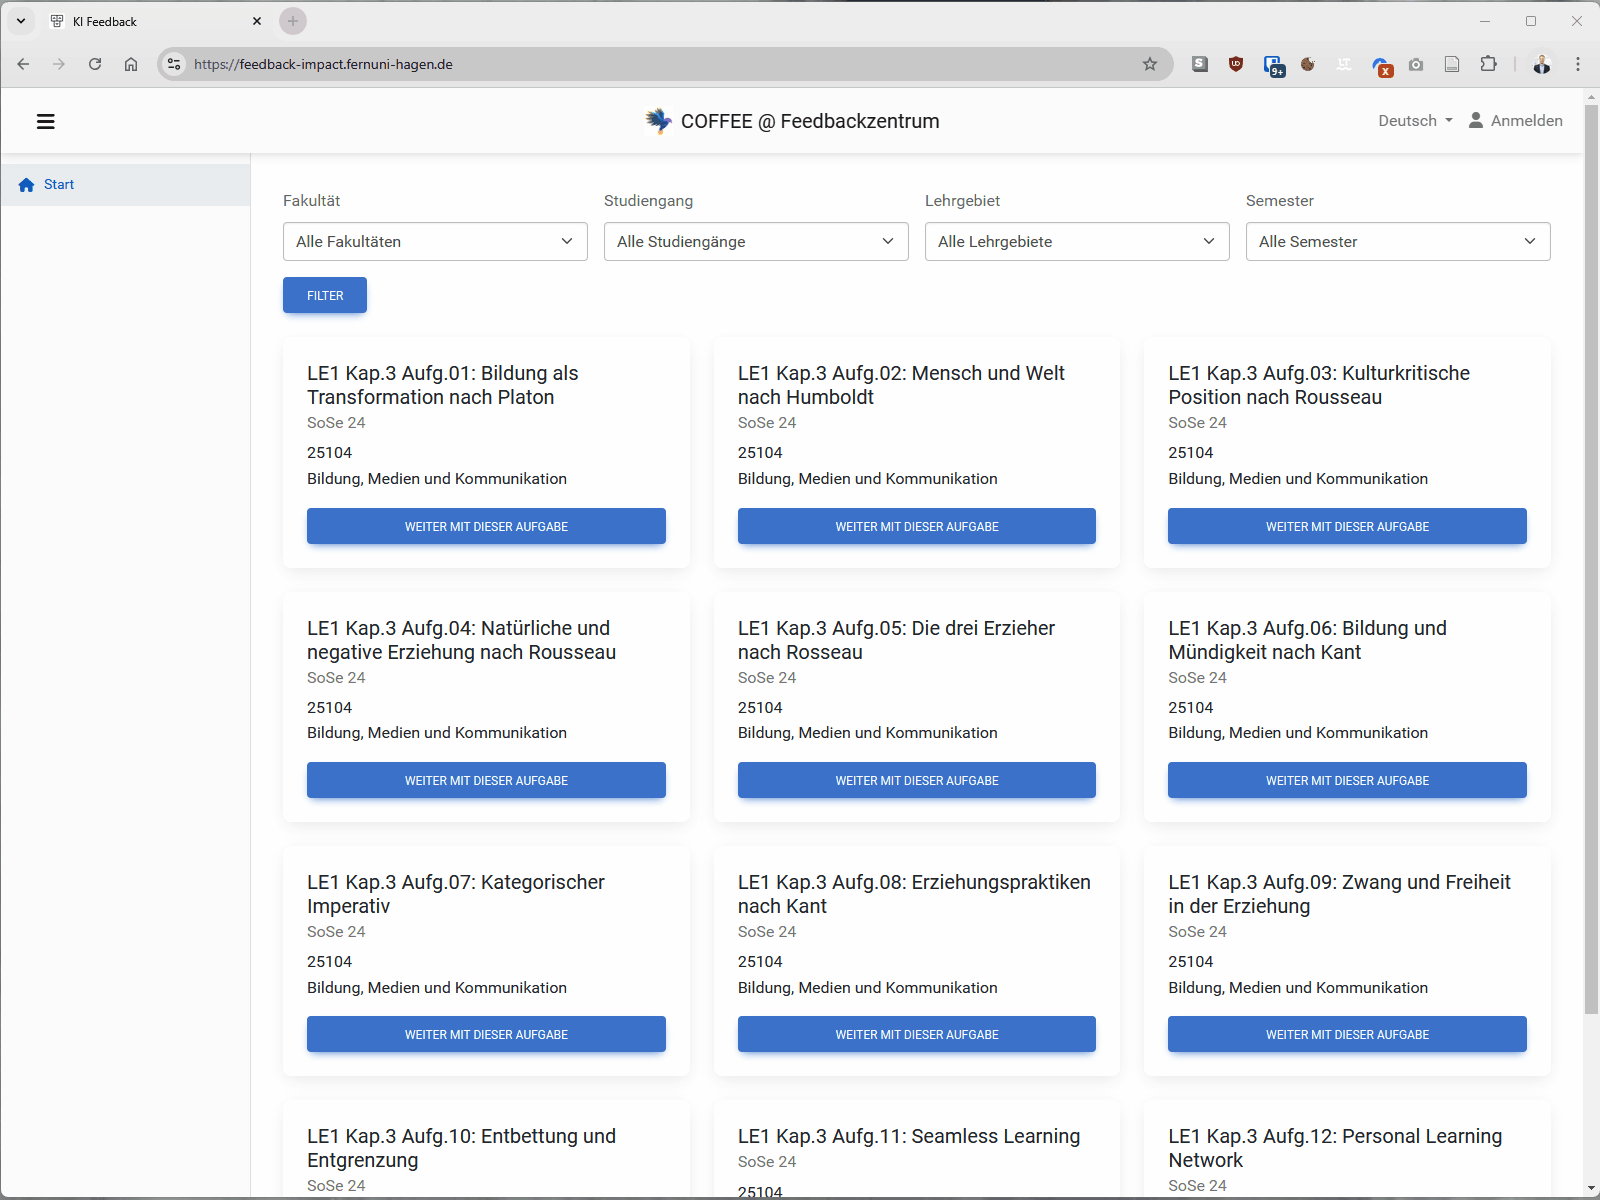Image resolution: width=1600 pixels, height=1200 pixels.
Task: Open the LanguageTool extension
Action: tap(1345, 64)
